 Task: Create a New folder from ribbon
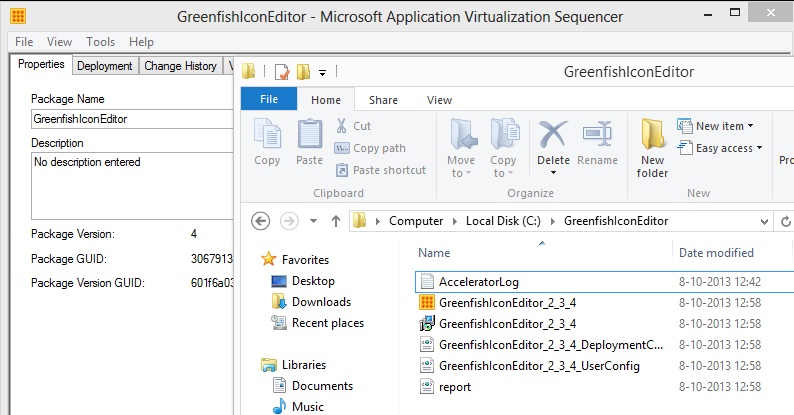click(x=652, y=146)
